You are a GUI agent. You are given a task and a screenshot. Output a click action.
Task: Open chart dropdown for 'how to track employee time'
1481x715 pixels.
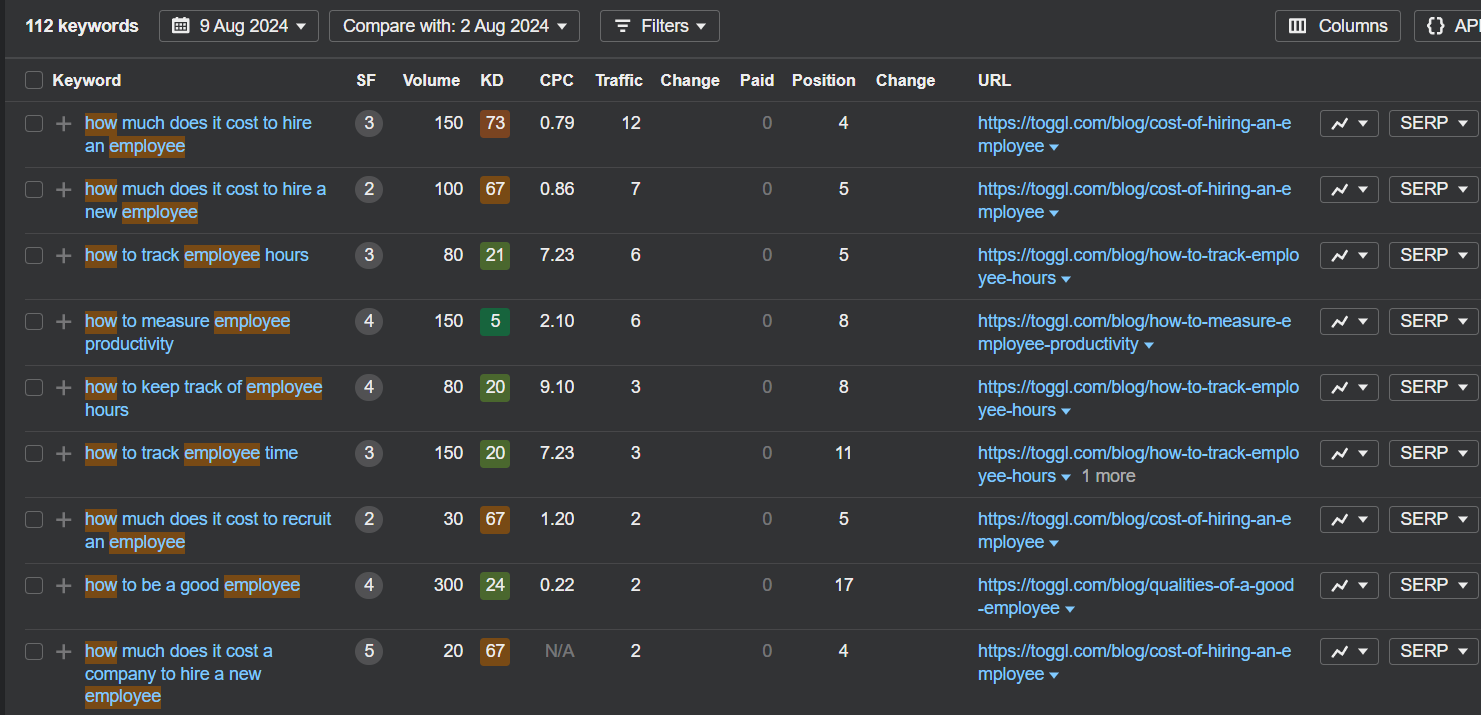(x=1350, y=453)
